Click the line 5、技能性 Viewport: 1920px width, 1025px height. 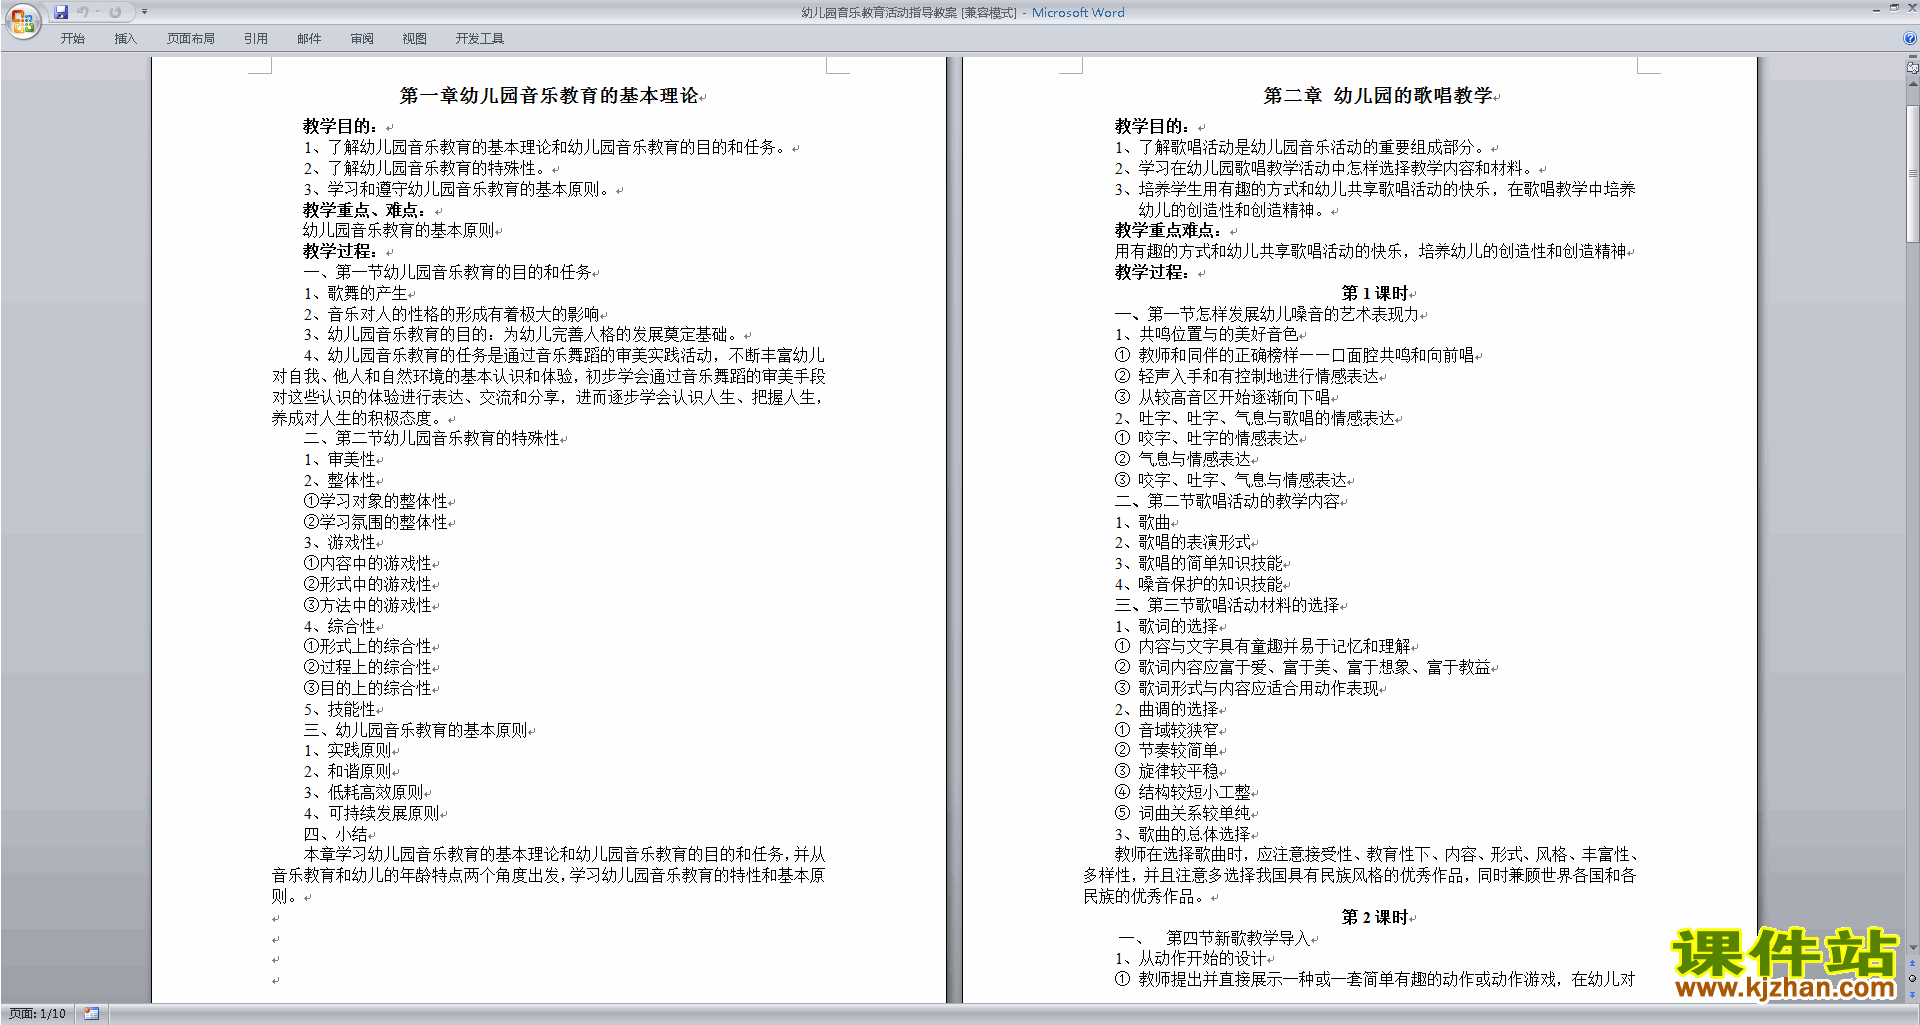340,709
